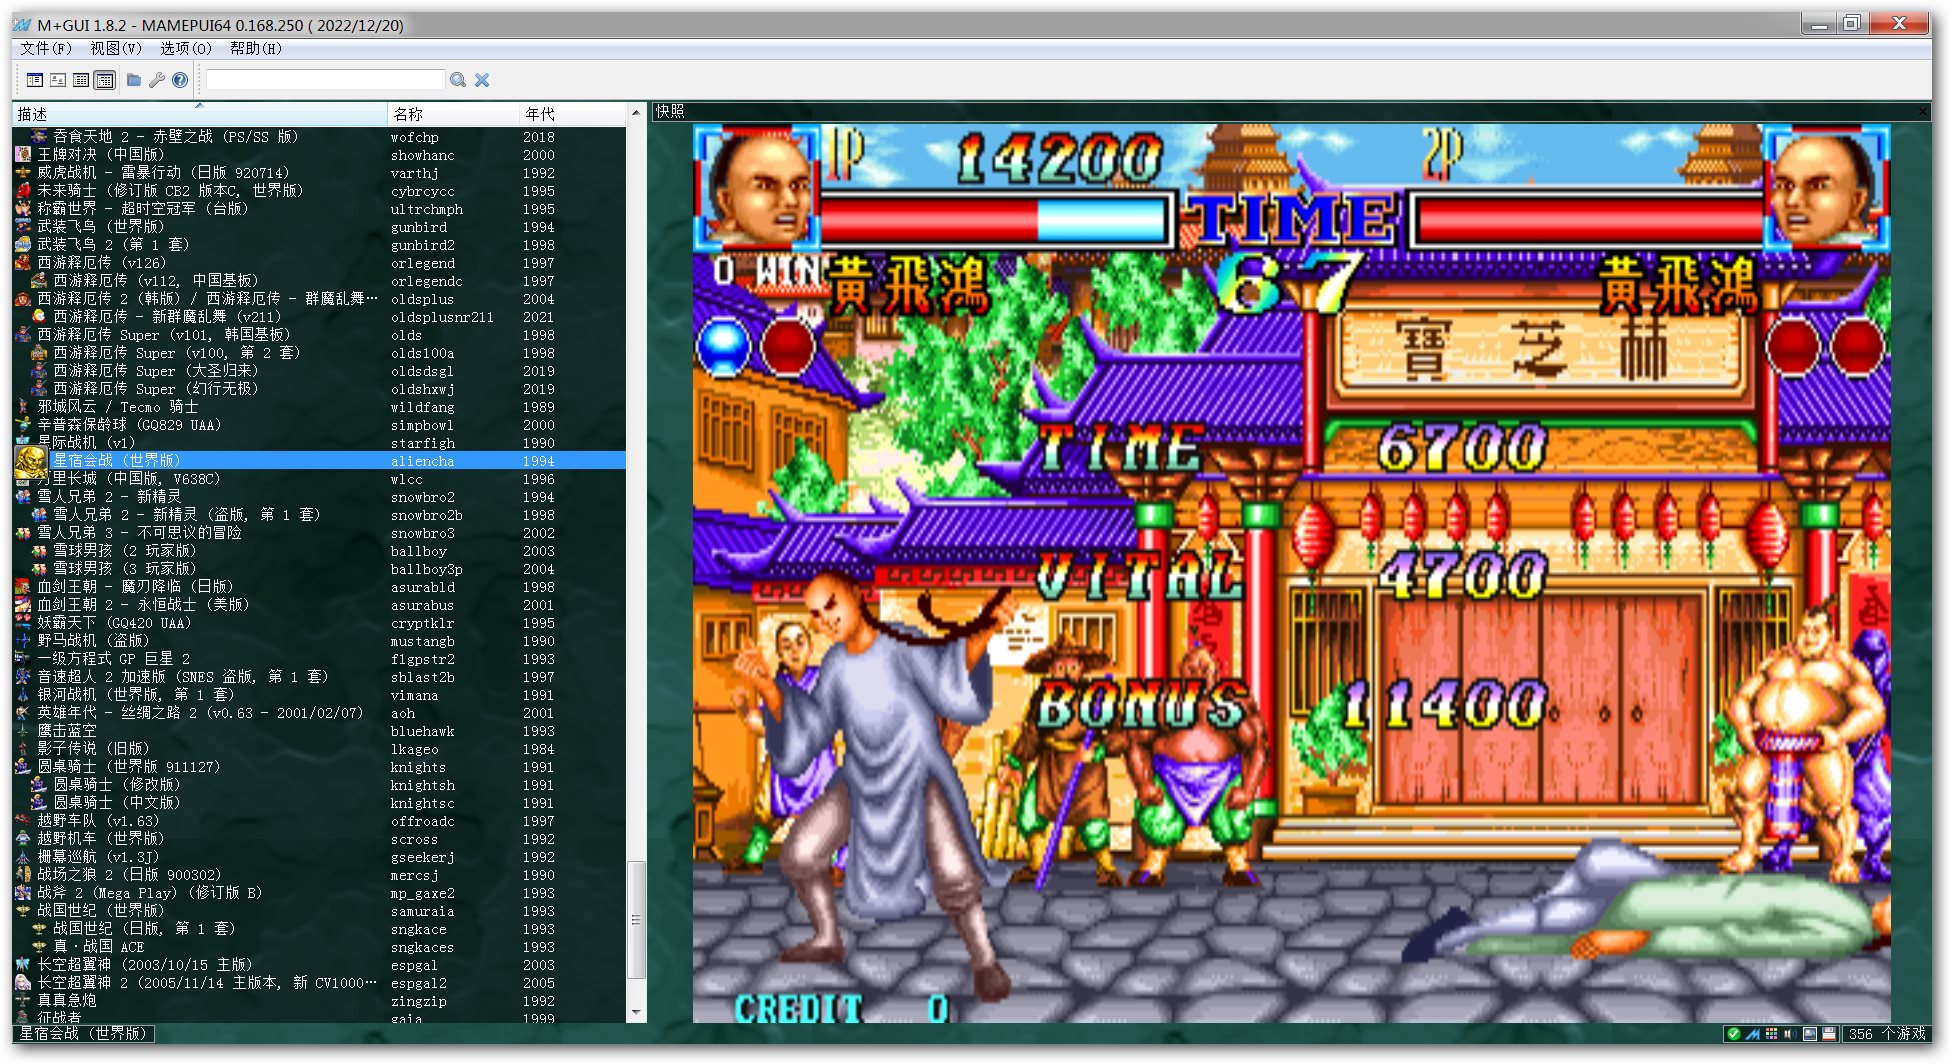Click the icon for 血剑王朝 - 魔刃降临 (日版)
1952x1064 pixels.
[23, 587]
